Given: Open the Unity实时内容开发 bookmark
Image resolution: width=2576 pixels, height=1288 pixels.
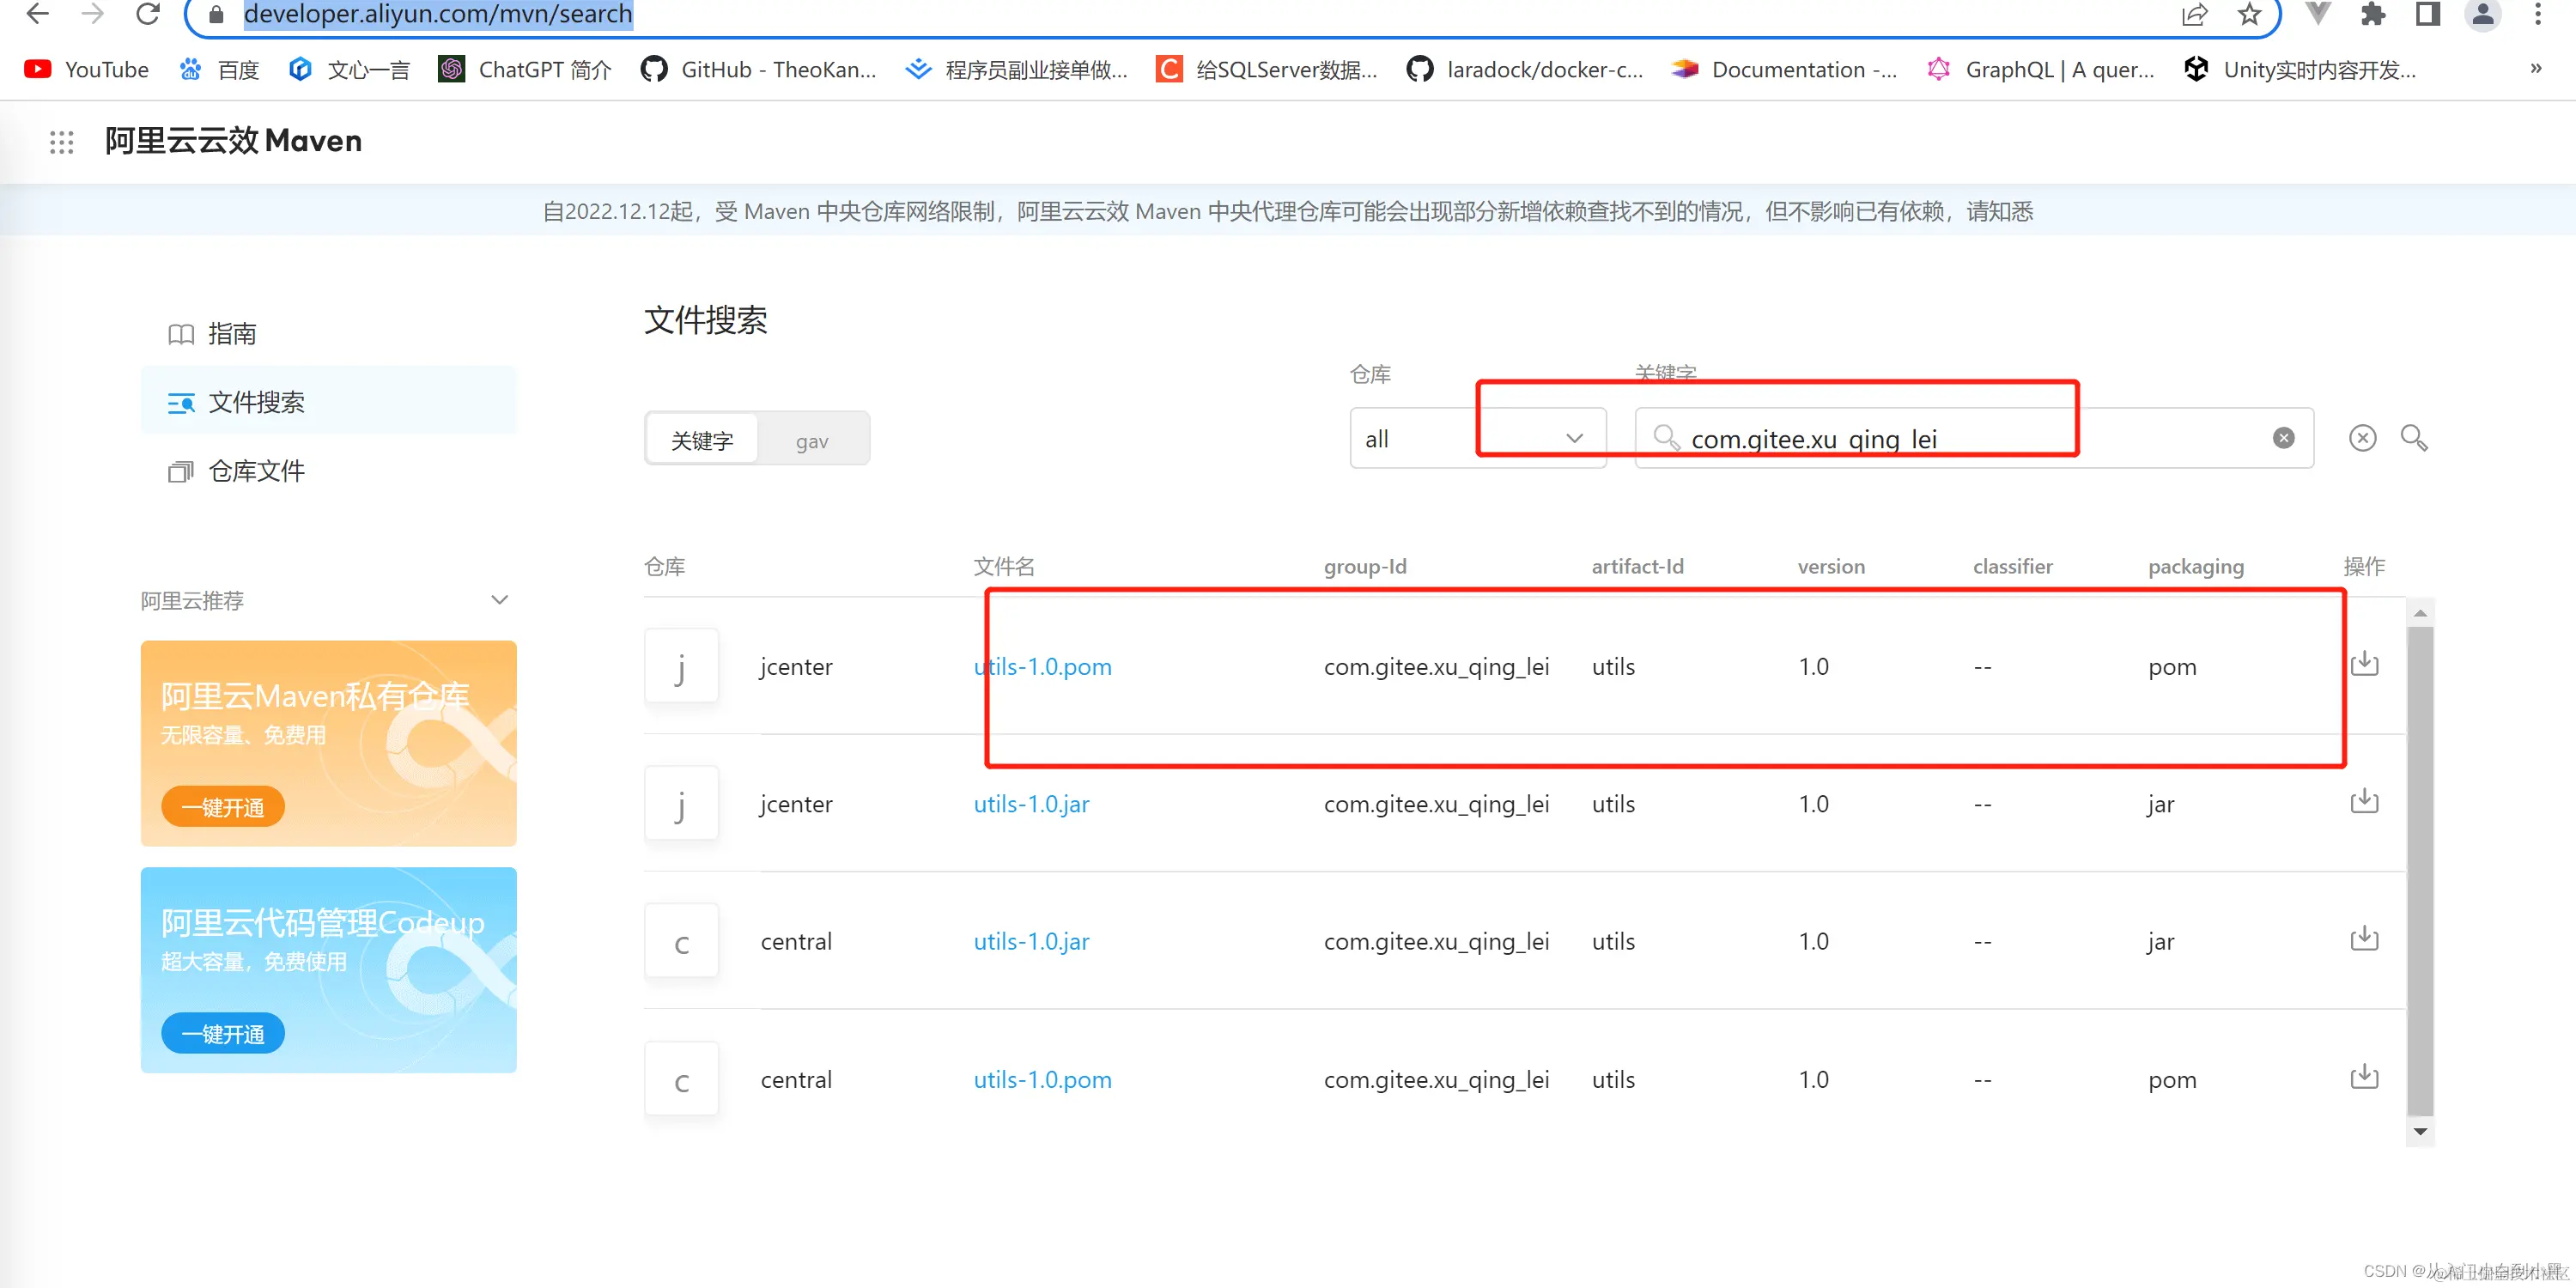Looking at the screenshot, I should pos(2299,69).
